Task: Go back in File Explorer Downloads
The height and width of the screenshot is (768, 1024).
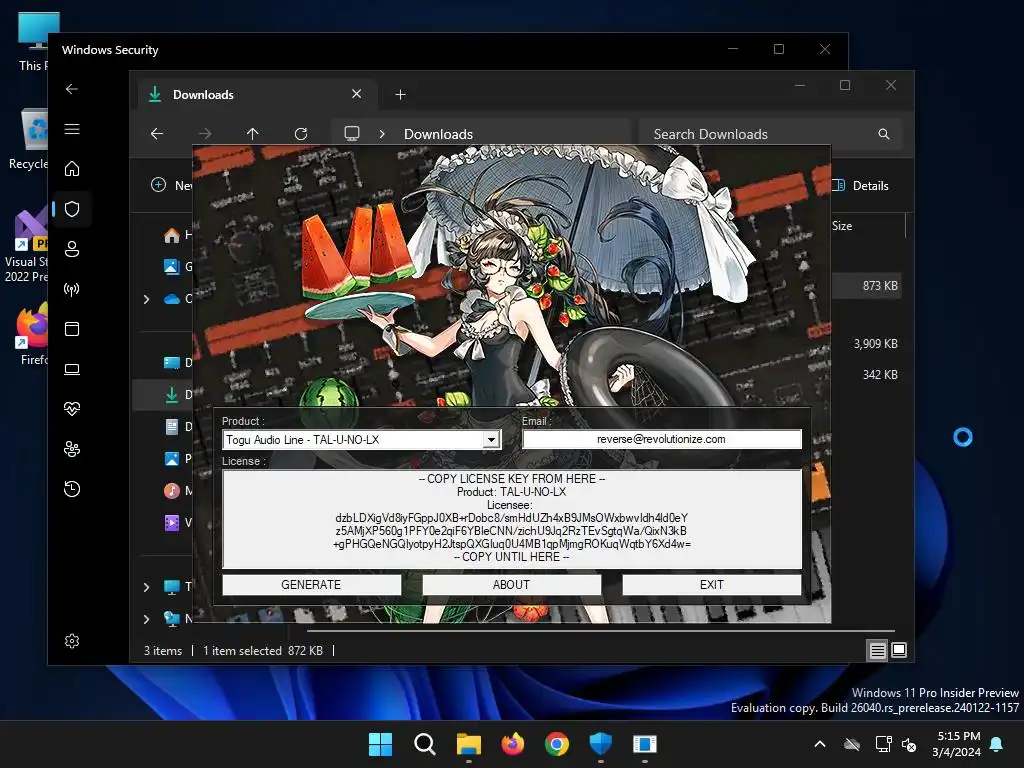Action: tap(157, 134)
